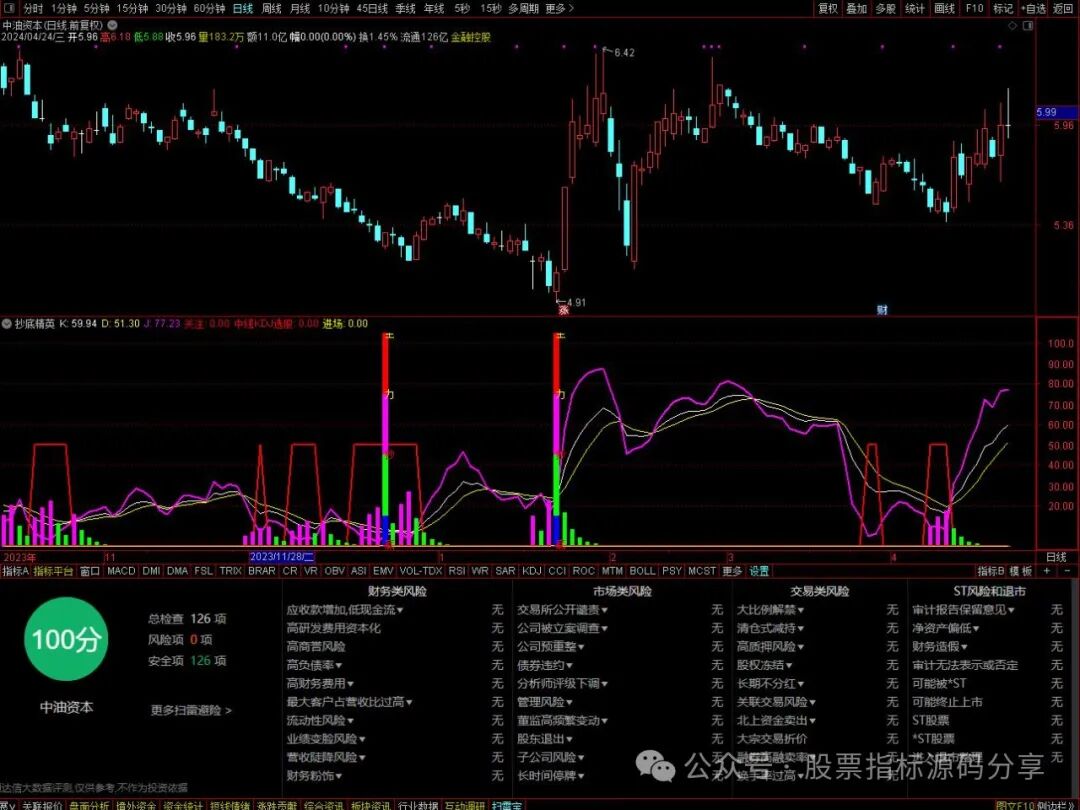
Task: Select the VOL-TDX indicator
Action: [420, 571]
